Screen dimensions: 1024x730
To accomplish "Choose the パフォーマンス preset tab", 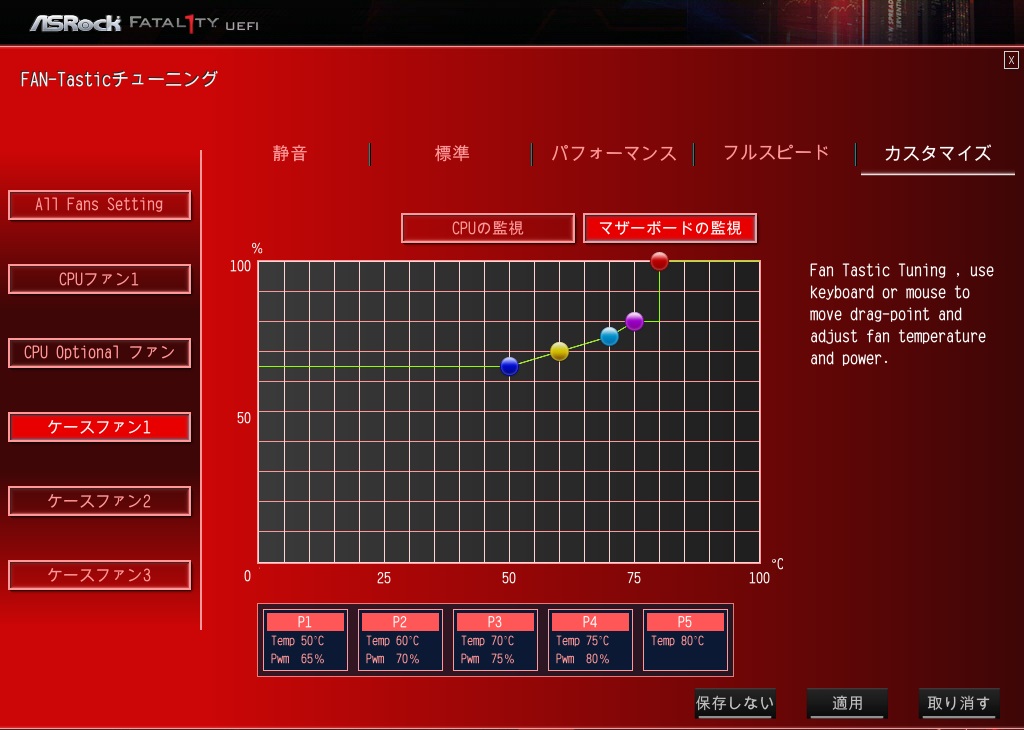I will coord(613,153).
